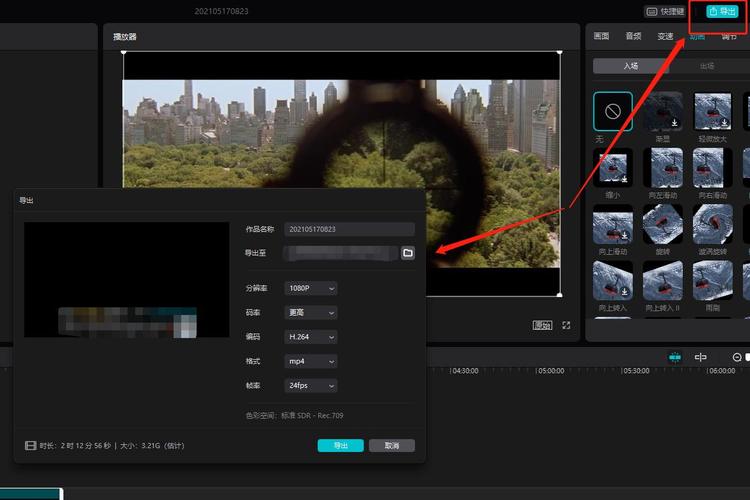This screenshot has height=500, width=750.
Task: Open the 变速 speed tab
Action: (x=665, y=36)
